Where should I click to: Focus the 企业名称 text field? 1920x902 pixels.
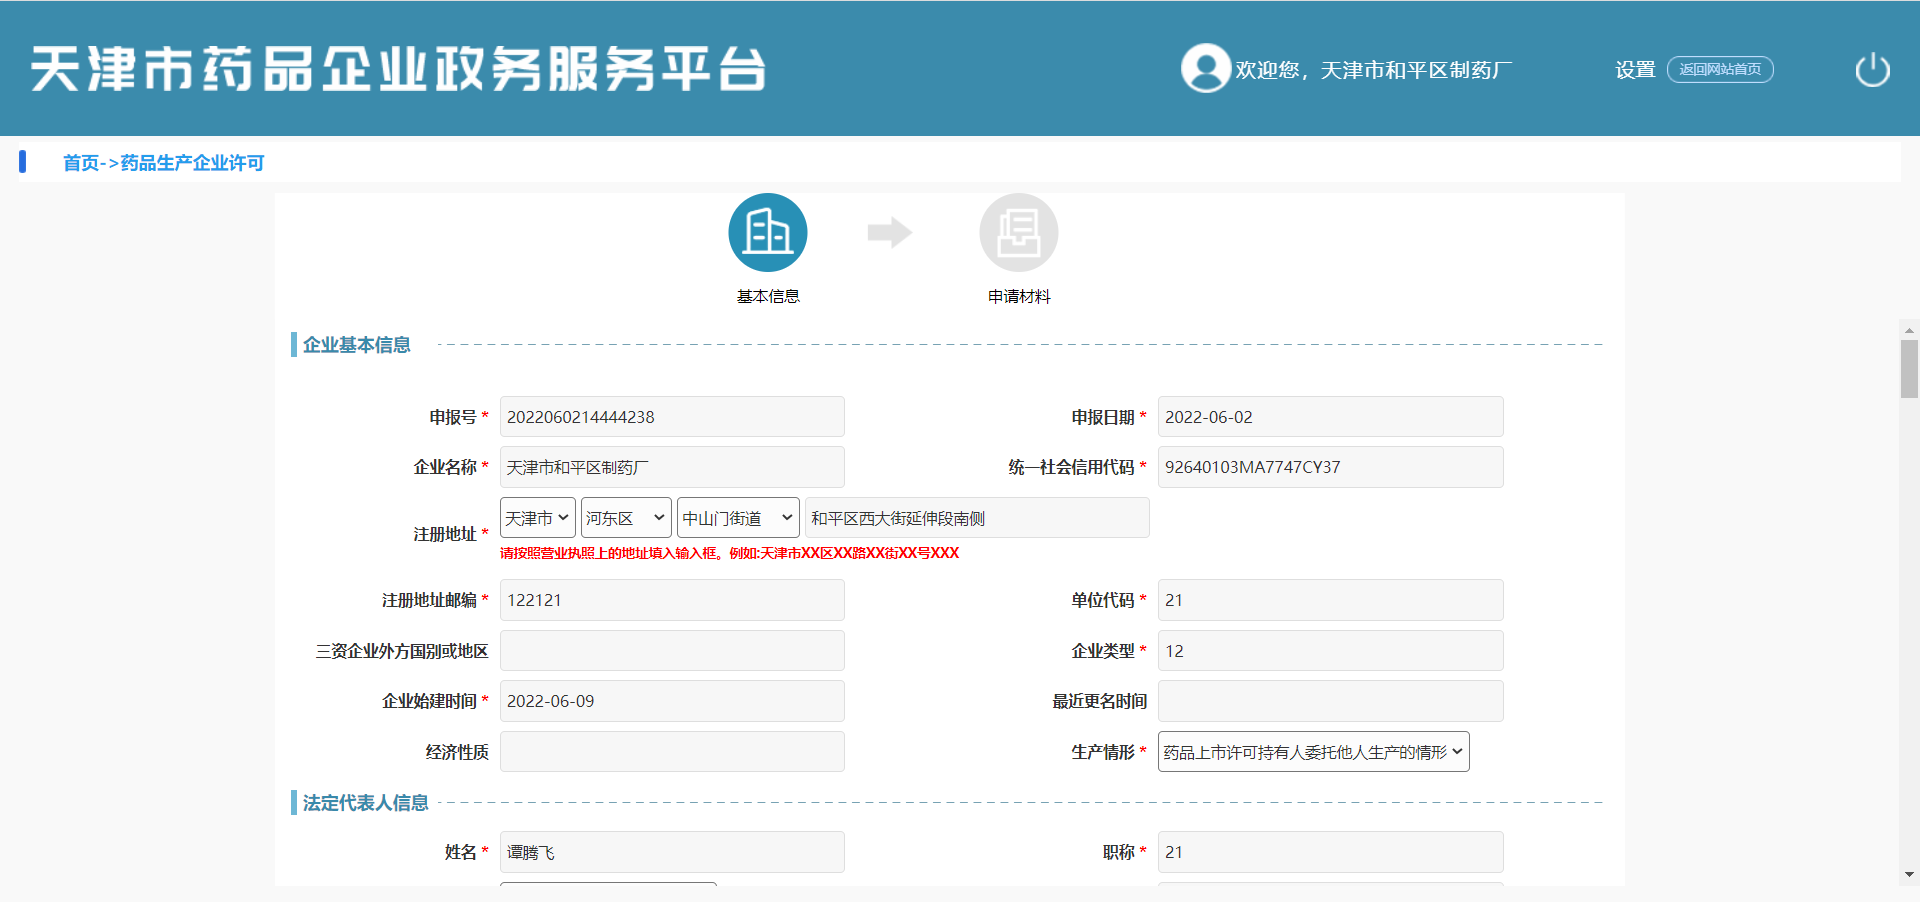tap(671, 467)
